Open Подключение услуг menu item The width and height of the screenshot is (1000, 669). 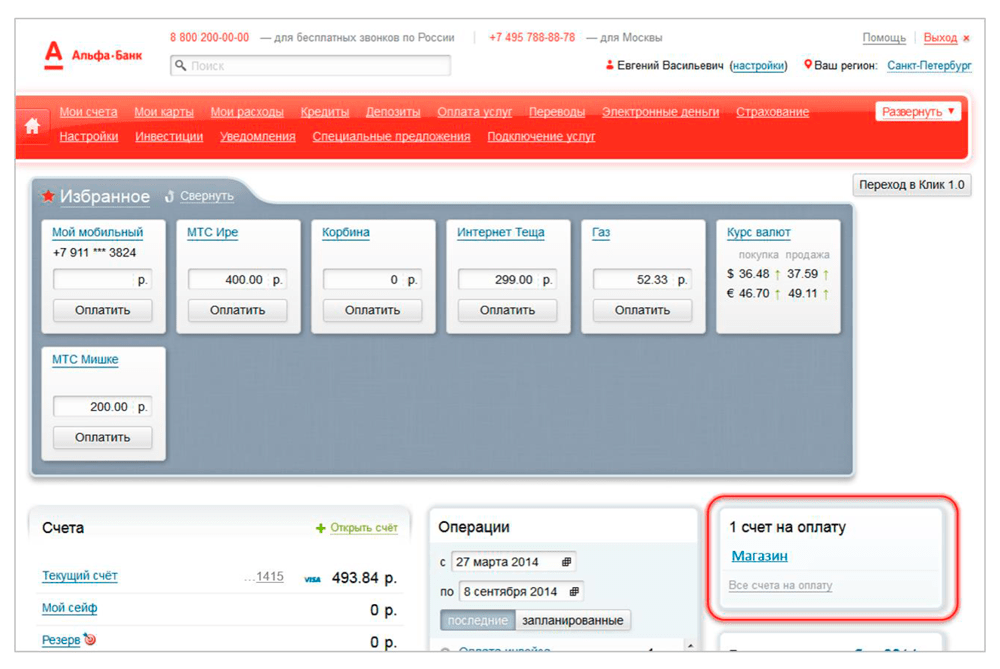click(541, 136)
